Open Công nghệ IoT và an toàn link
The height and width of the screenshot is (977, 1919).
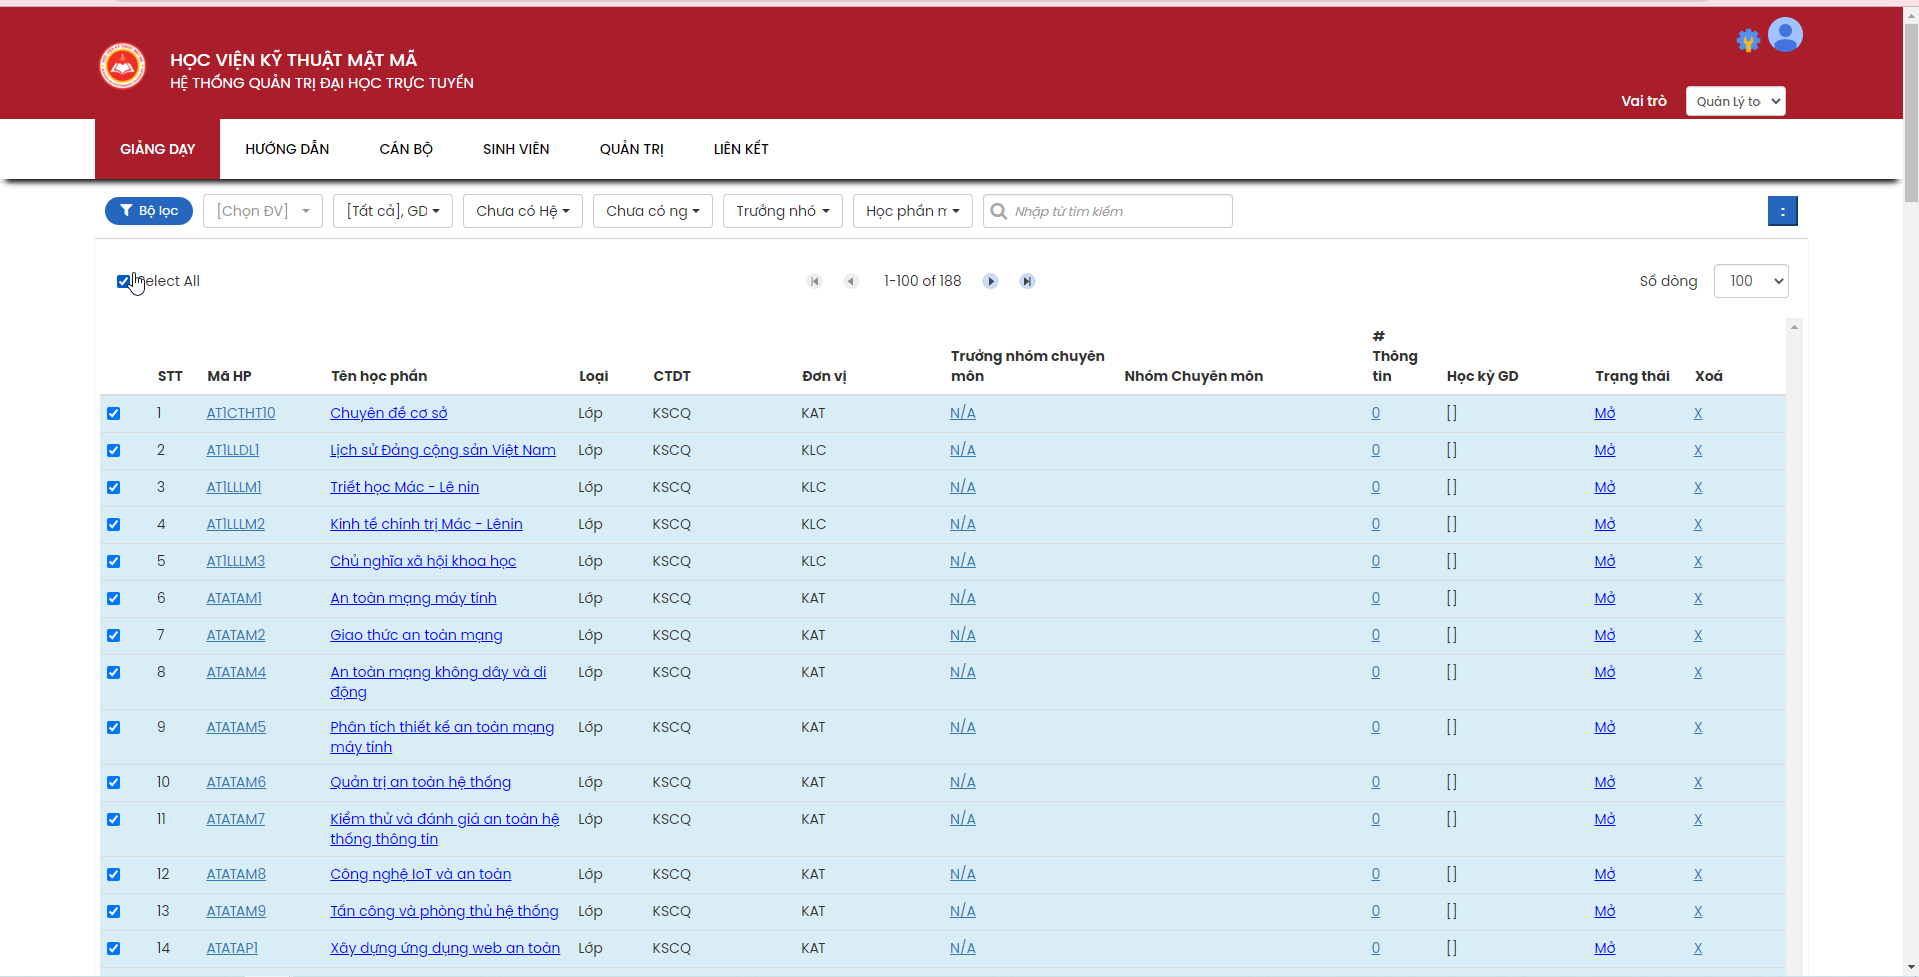(x=420, y=874)
